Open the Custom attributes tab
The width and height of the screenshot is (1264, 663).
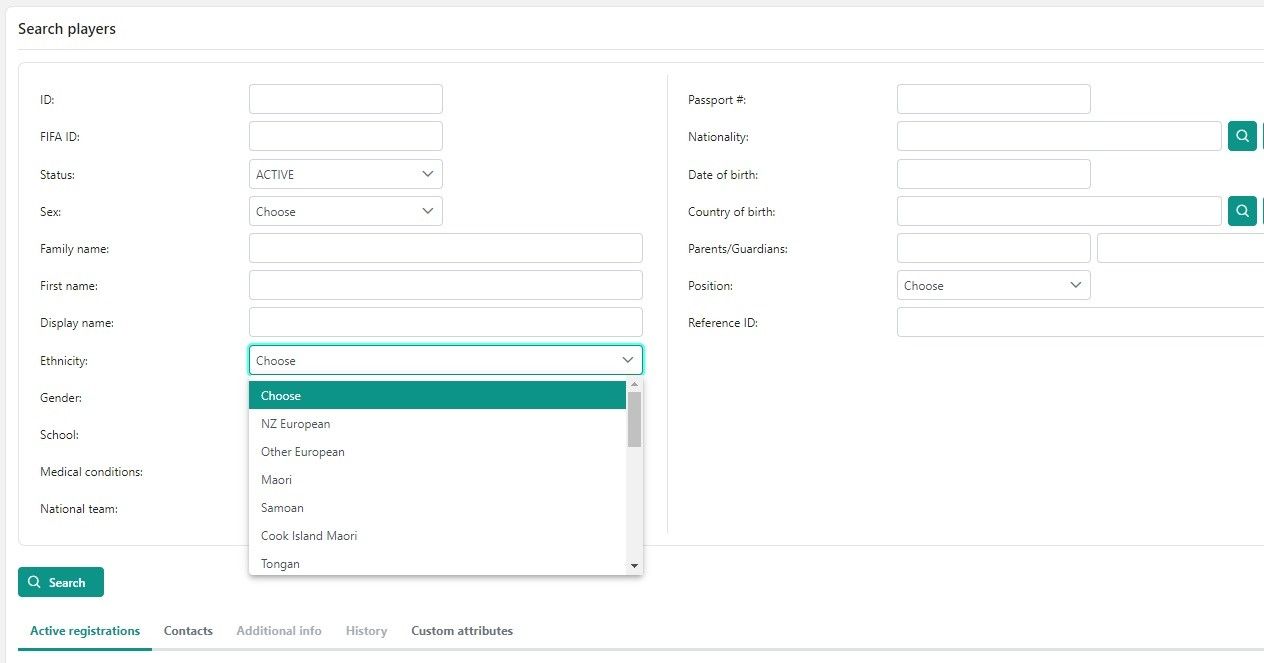462,631
